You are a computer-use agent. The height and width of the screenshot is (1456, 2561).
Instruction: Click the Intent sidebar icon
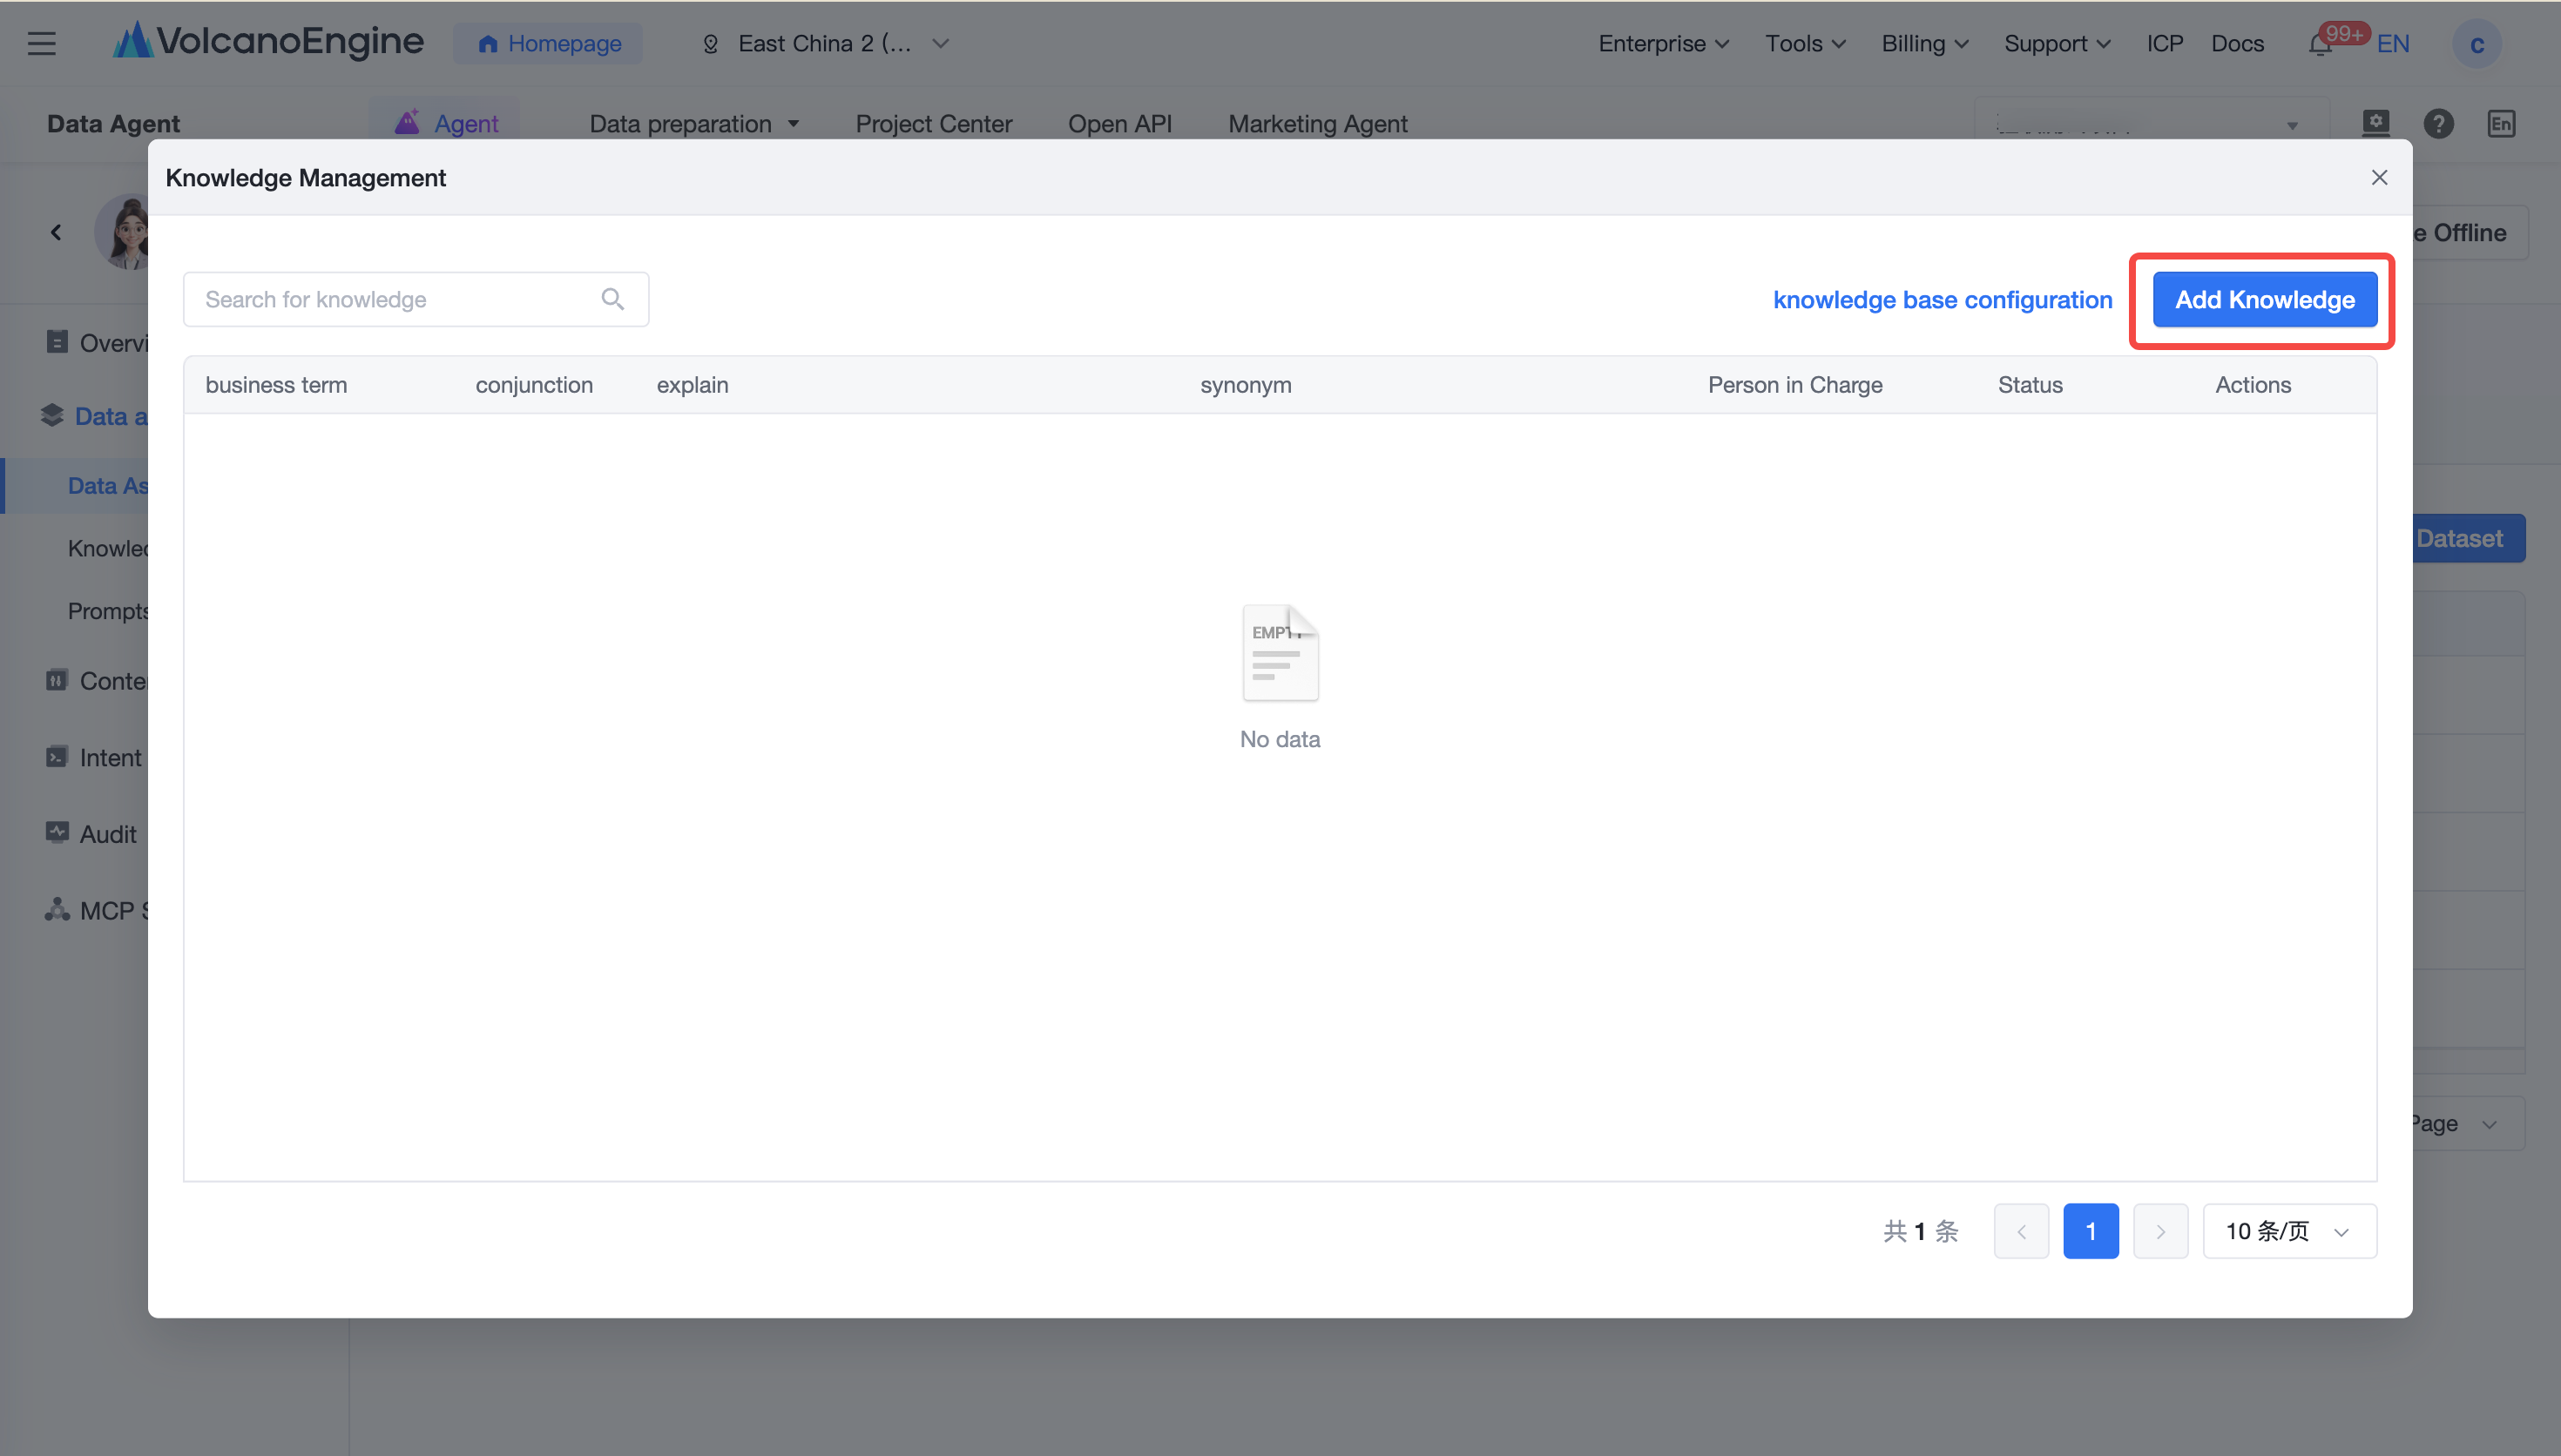click(57, 757)
